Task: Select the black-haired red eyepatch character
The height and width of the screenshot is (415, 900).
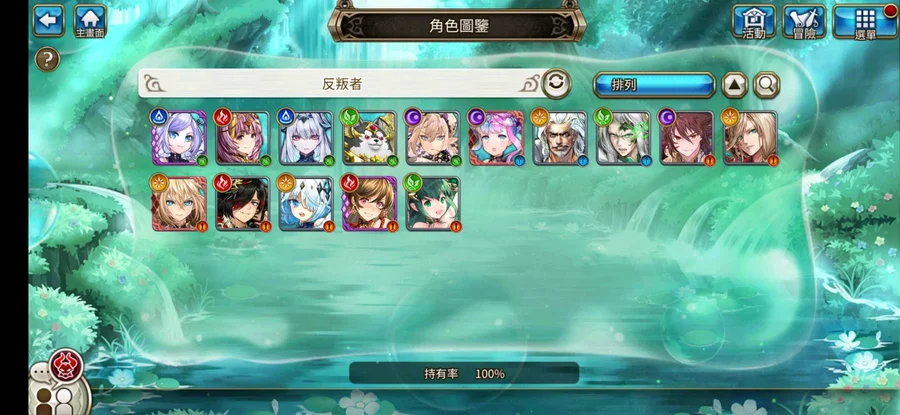Action: (243, 204)
